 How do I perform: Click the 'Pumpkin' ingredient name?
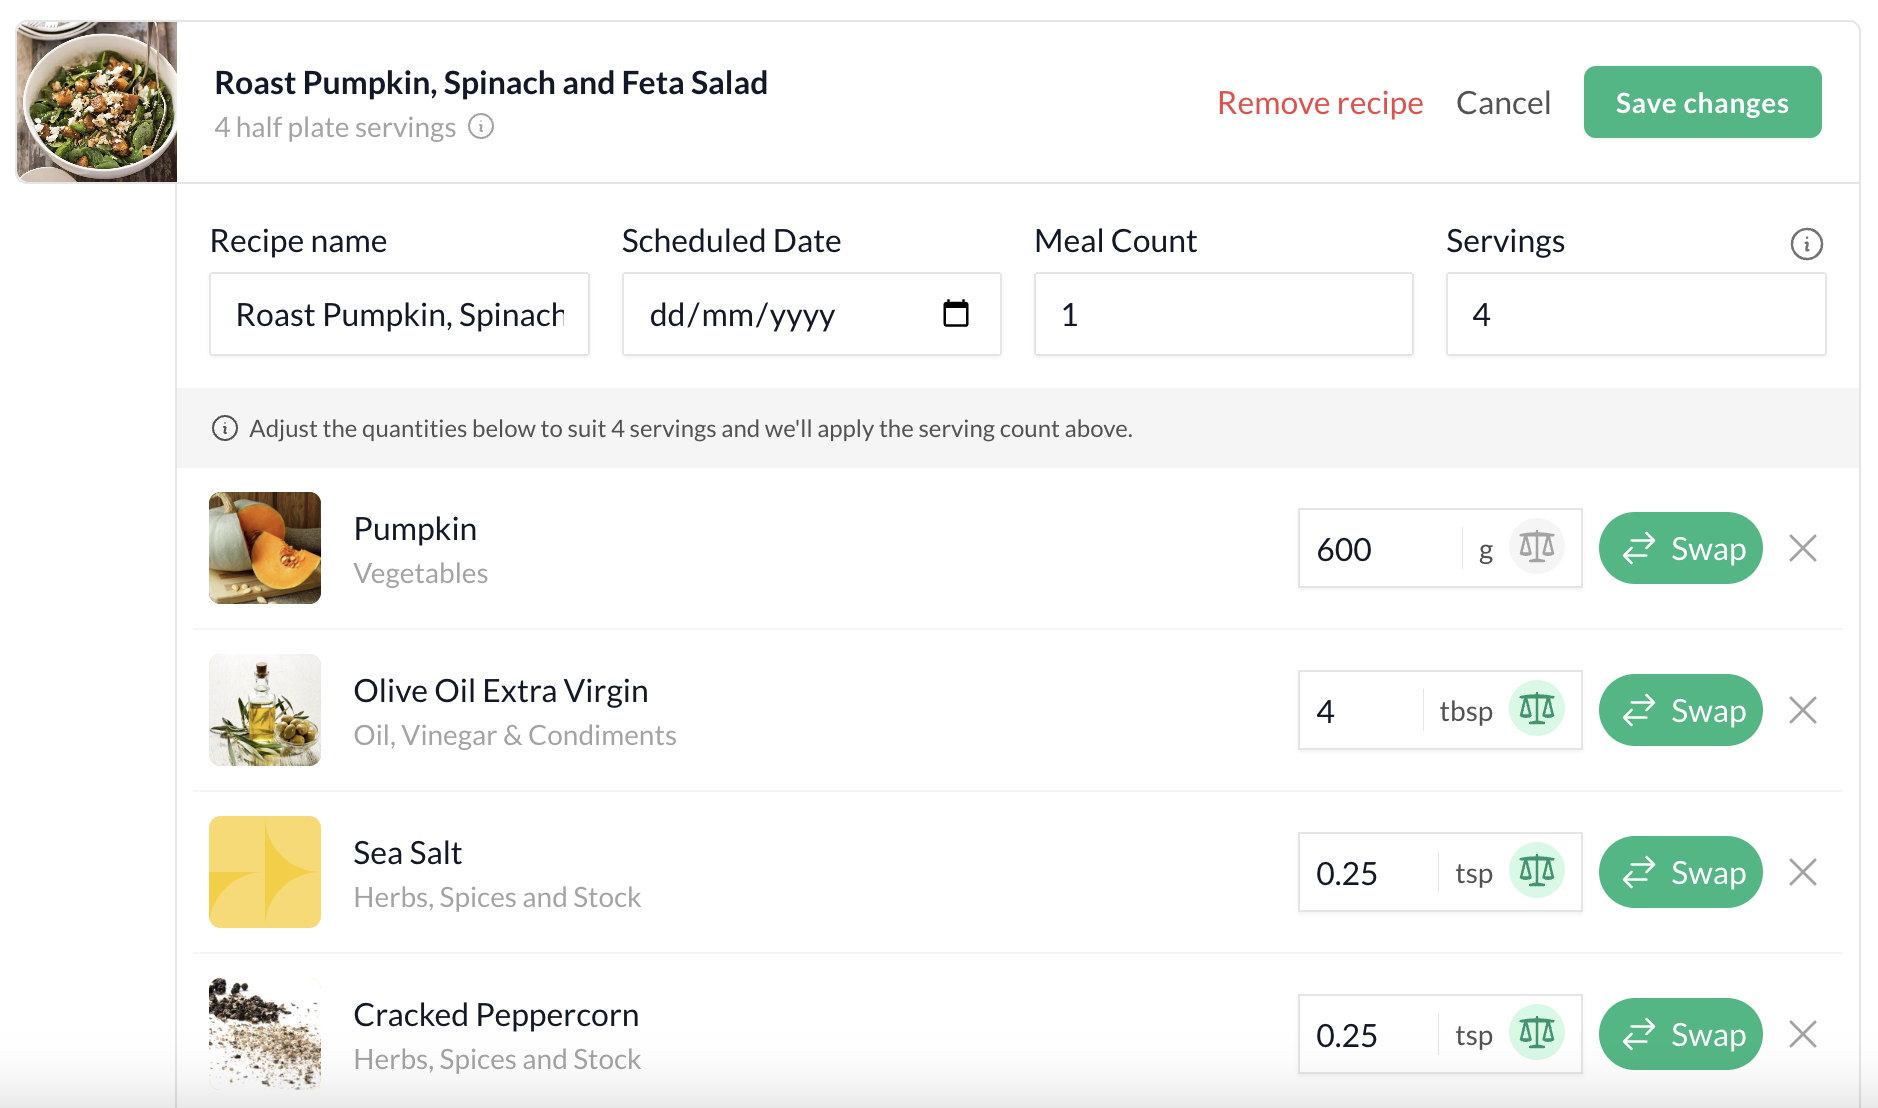click(415, 528)
